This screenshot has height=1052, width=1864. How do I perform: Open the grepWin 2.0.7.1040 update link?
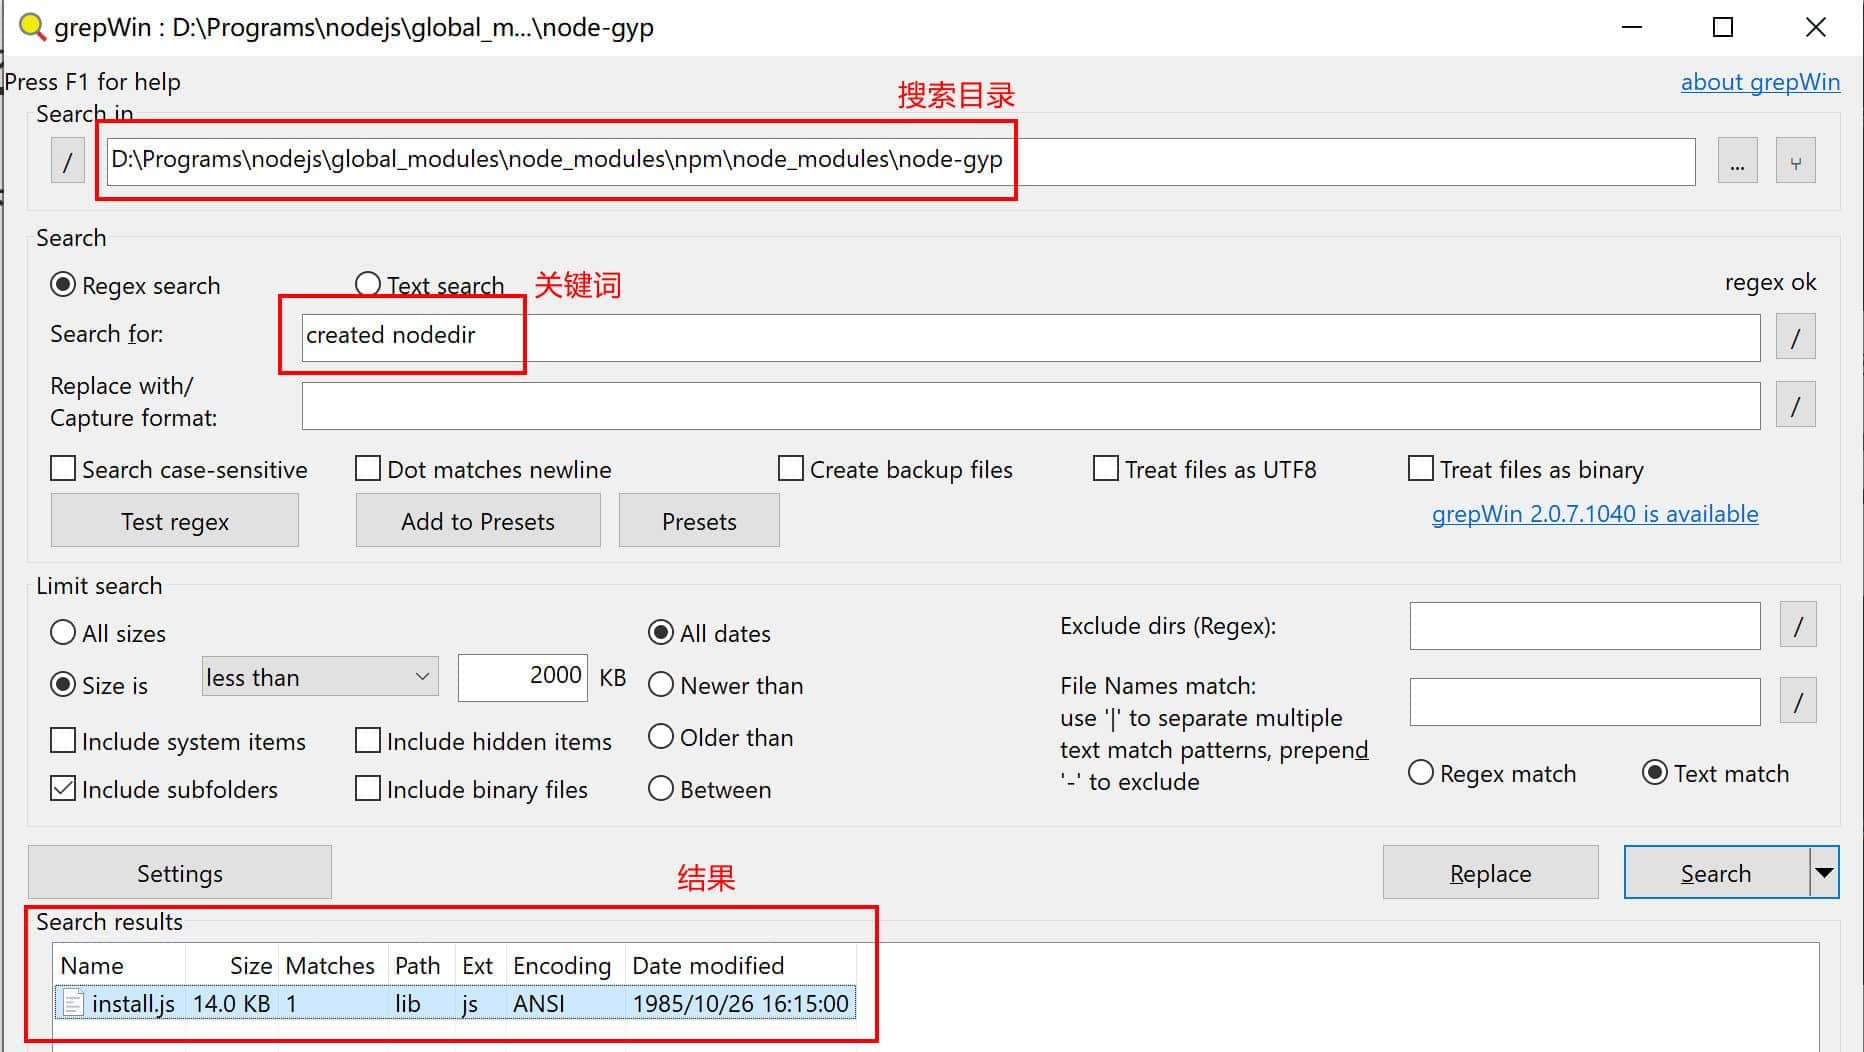pos(1595,514)
